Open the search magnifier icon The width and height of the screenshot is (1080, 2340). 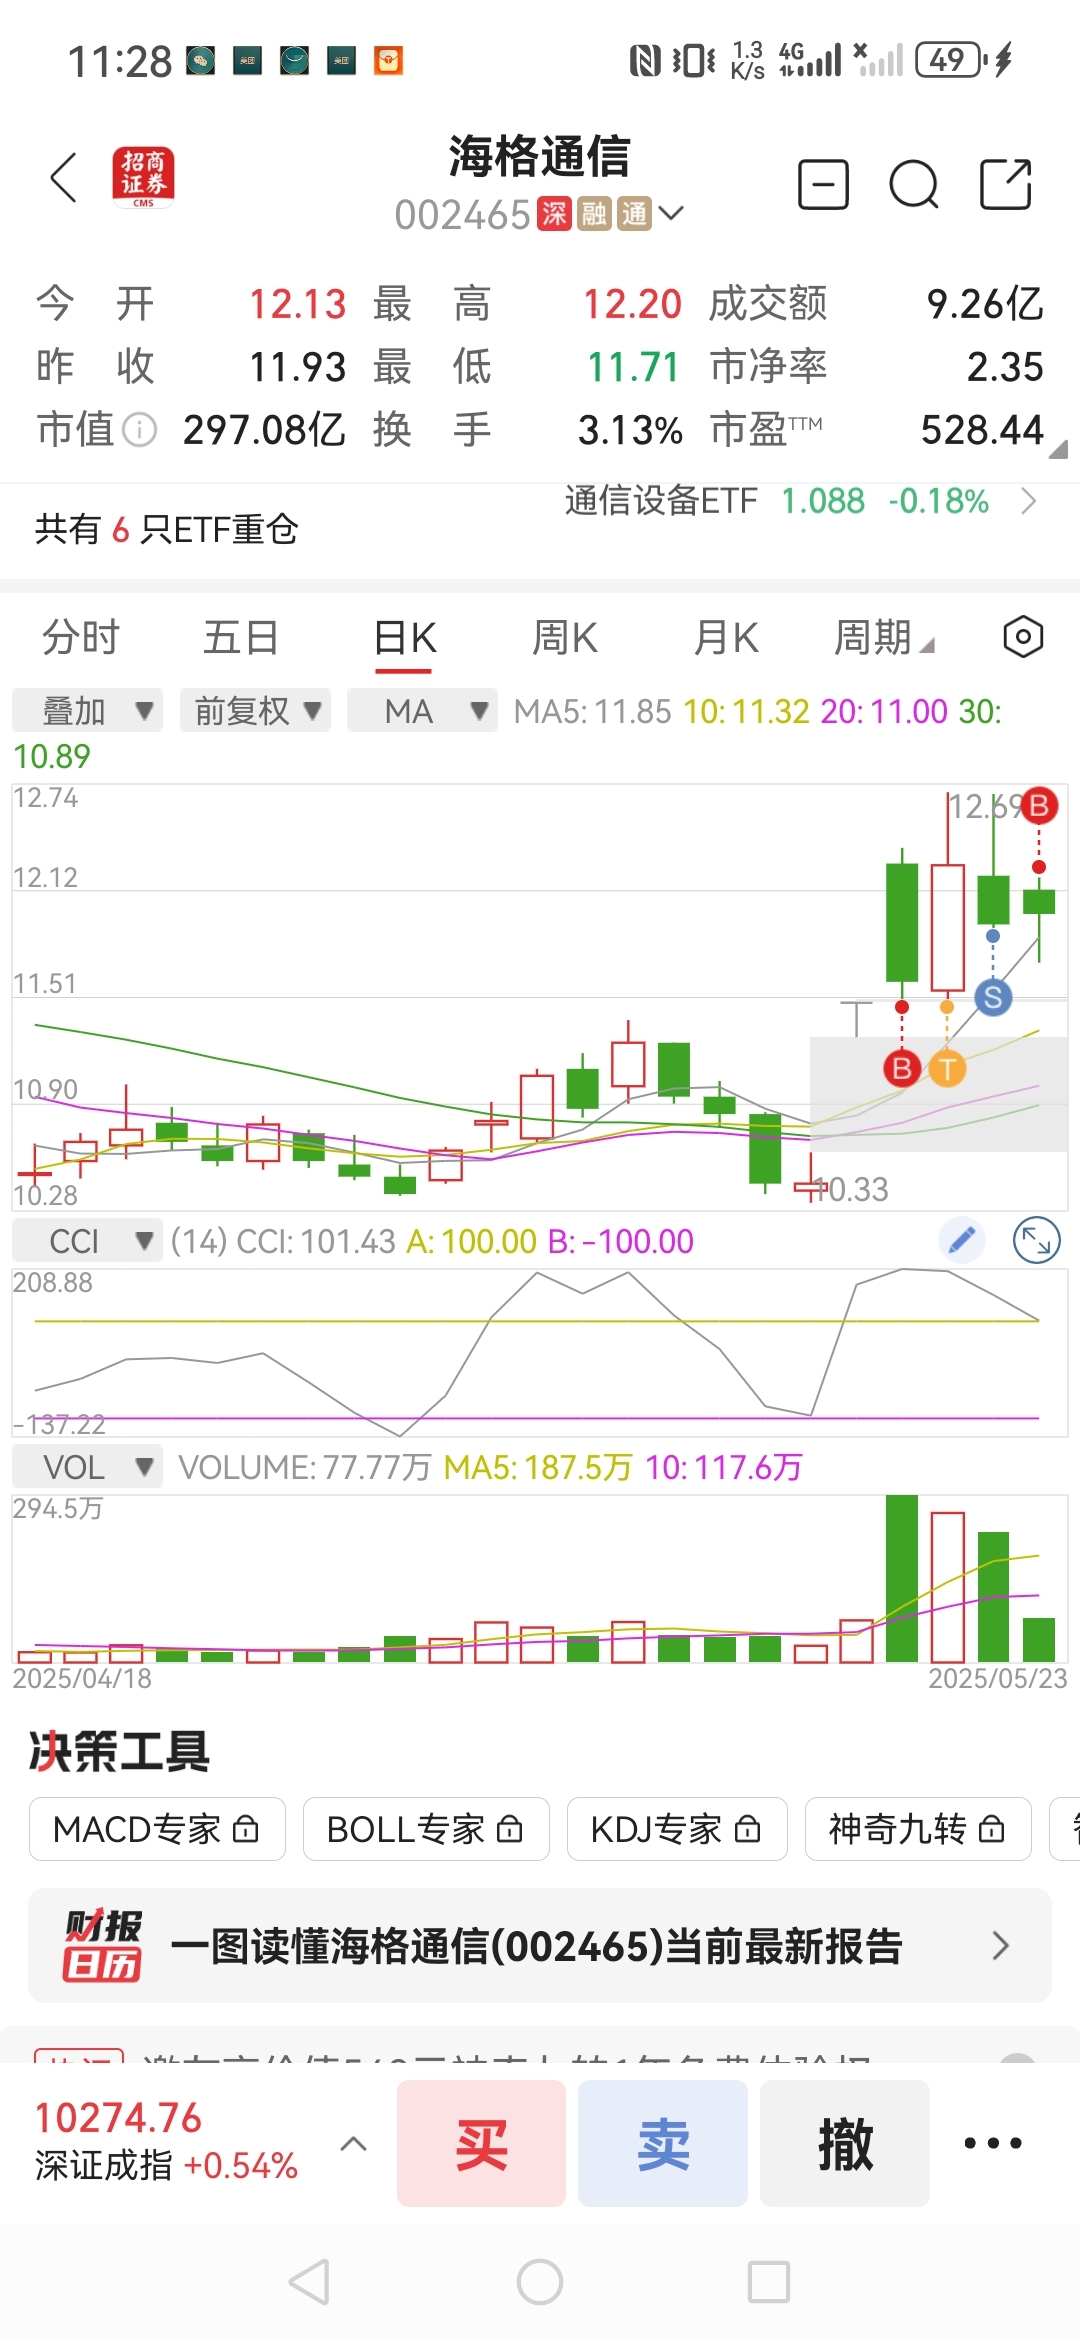point(914,185)
